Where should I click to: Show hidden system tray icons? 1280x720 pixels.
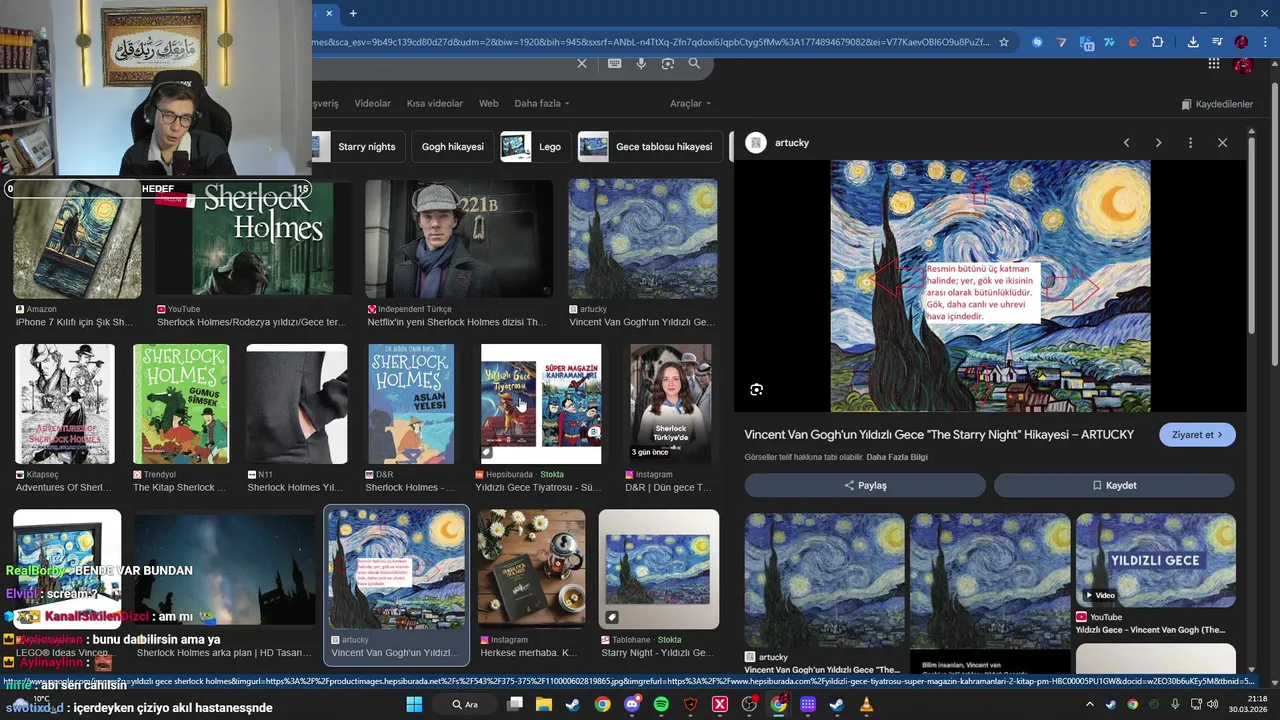click(x=1090, y=704)
